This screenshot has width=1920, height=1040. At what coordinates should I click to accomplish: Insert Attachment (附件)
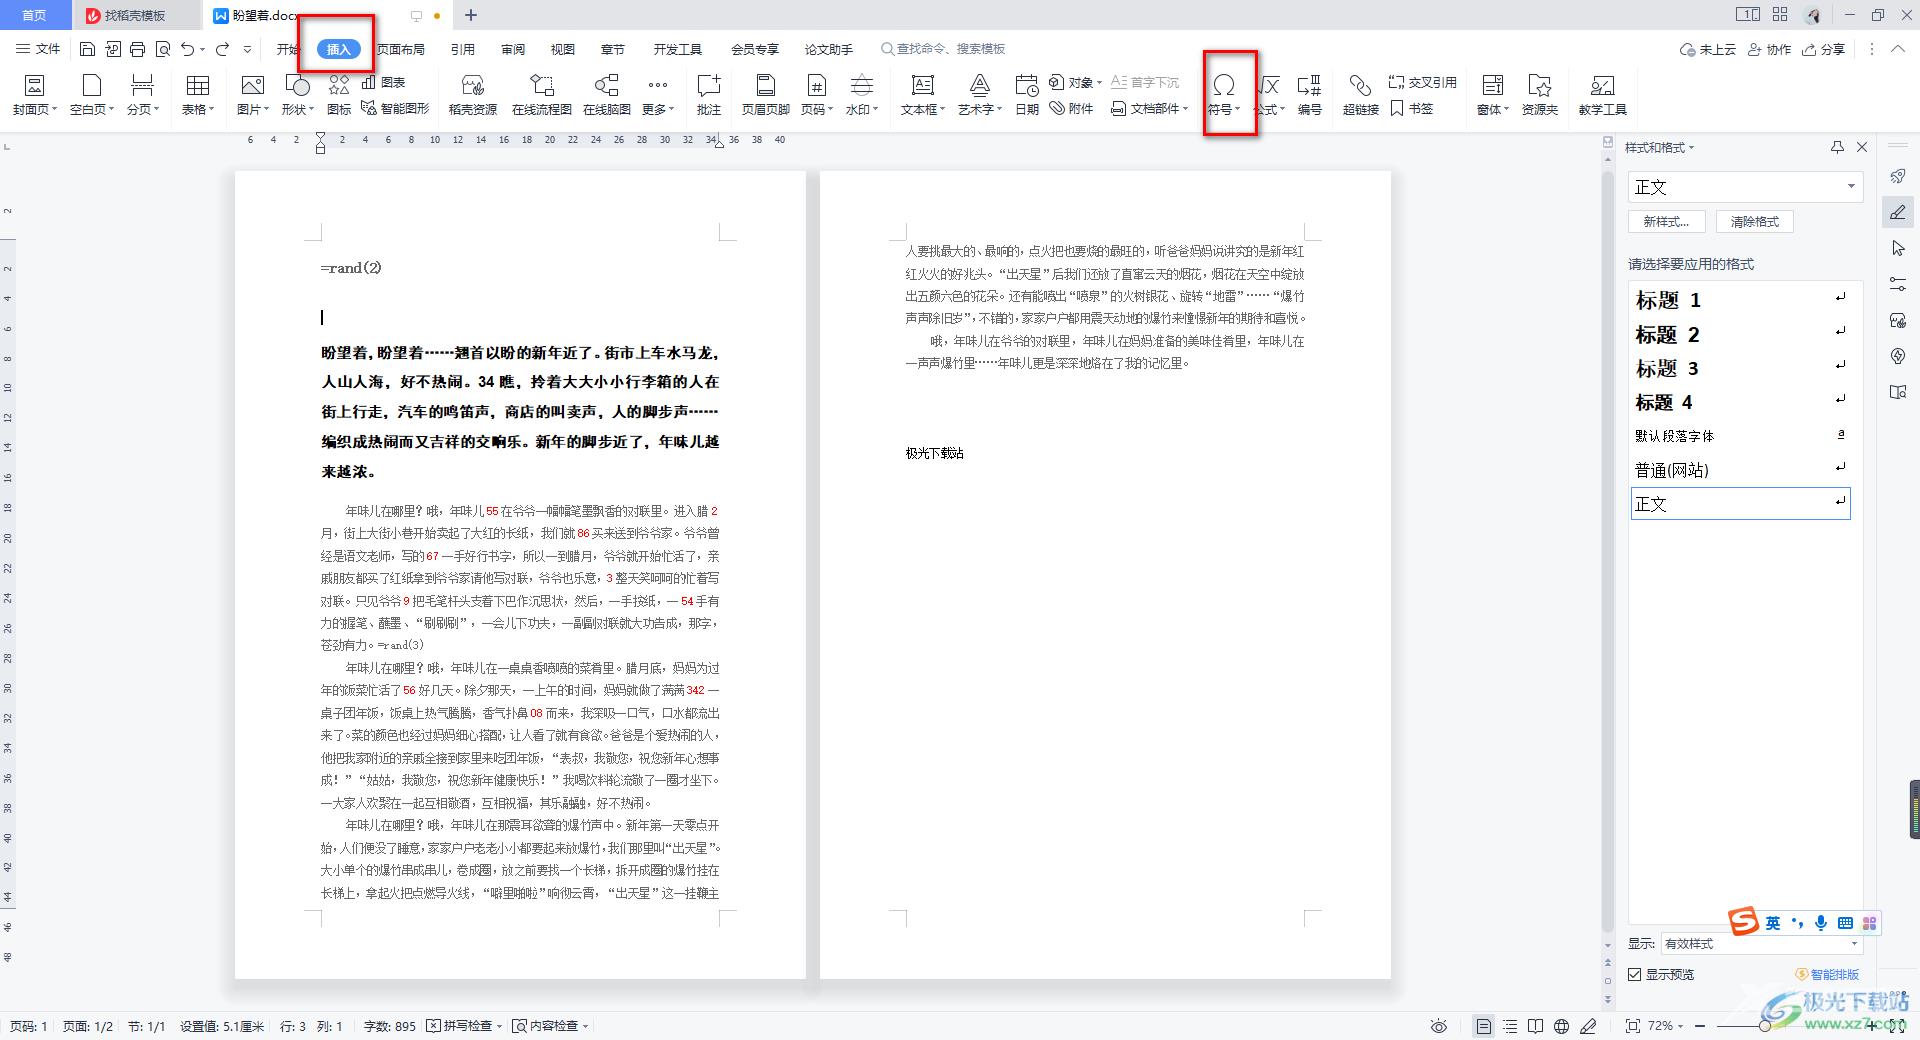1072,108
